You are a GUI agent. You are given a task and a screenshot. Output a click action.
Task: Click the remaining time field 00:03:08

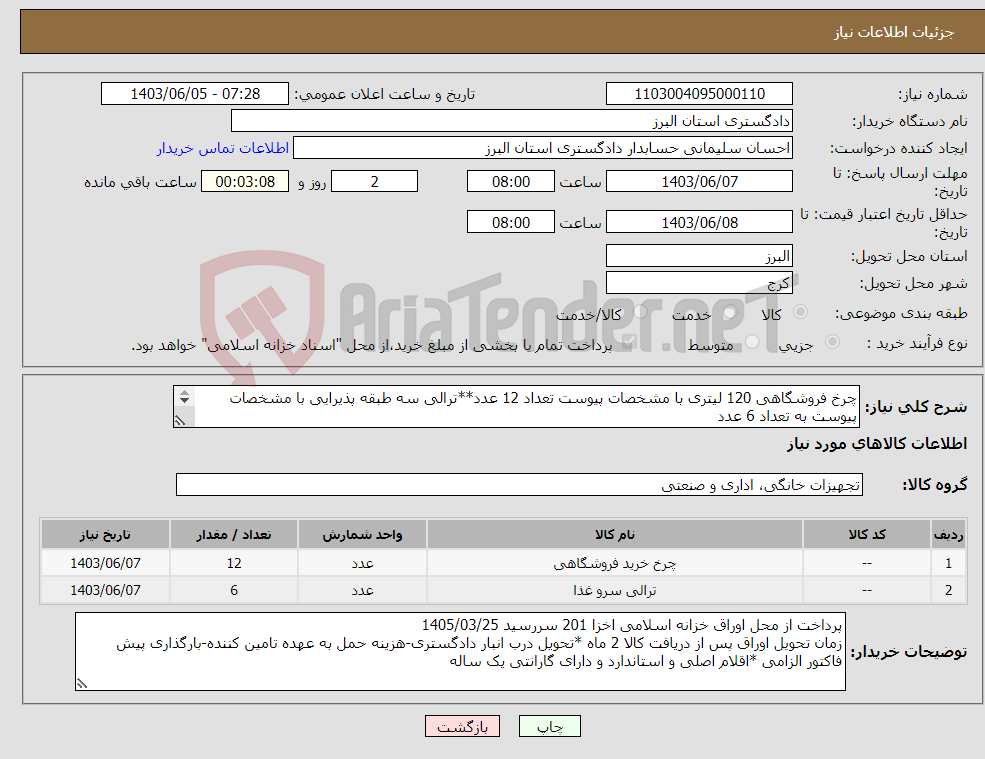245,182
